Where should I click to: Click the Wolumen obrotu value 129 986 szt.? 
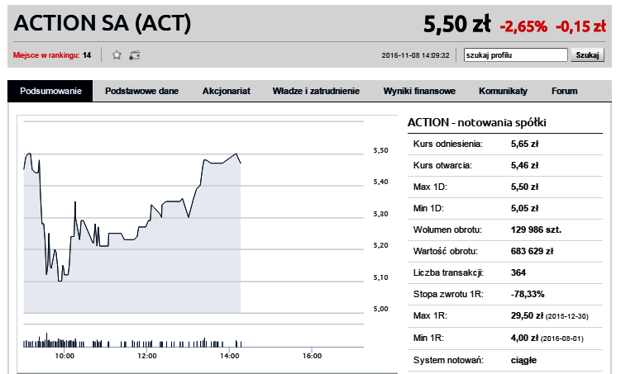pyautogui.click(x=536, y=230)
